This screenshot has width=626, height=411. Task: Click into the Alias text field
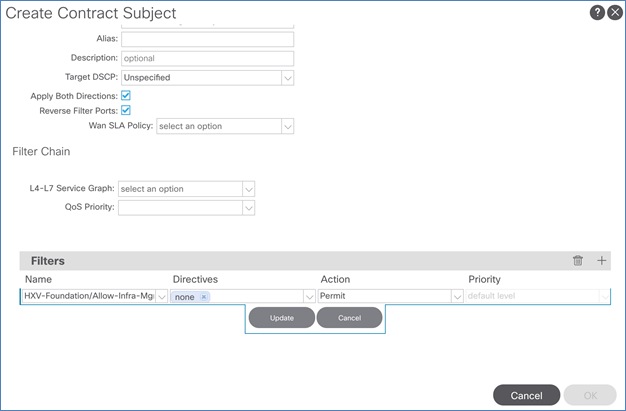click(207, 39)
